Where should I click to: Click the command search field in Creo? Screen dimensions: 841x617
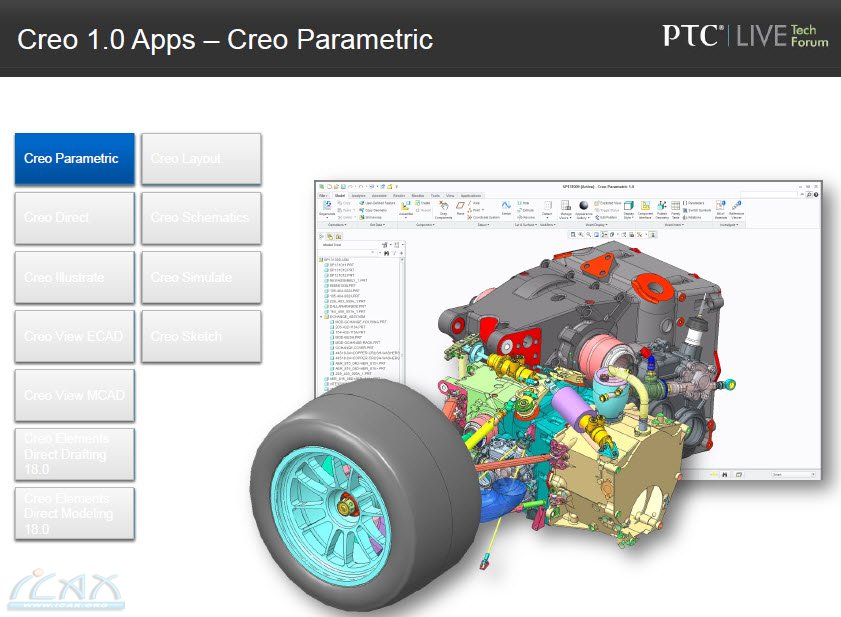[769, 194]
